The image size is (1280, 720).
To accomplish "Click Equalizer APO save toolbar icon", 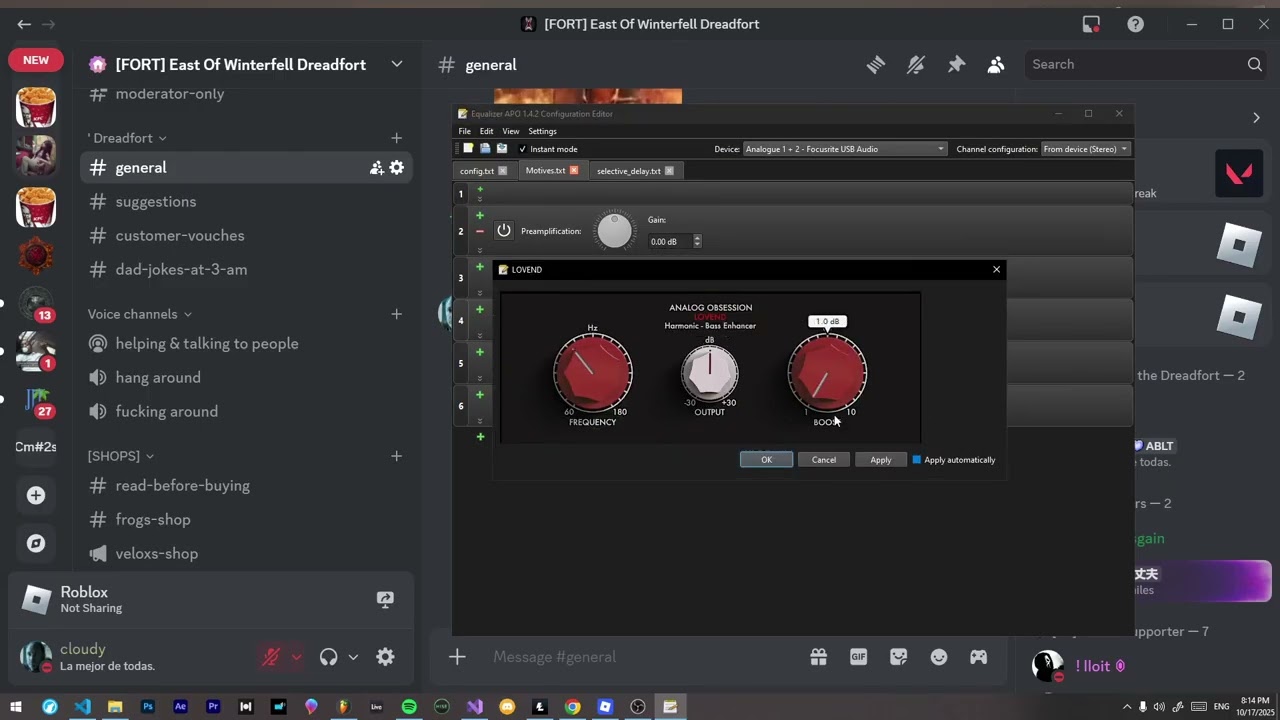I will [502, 149].
